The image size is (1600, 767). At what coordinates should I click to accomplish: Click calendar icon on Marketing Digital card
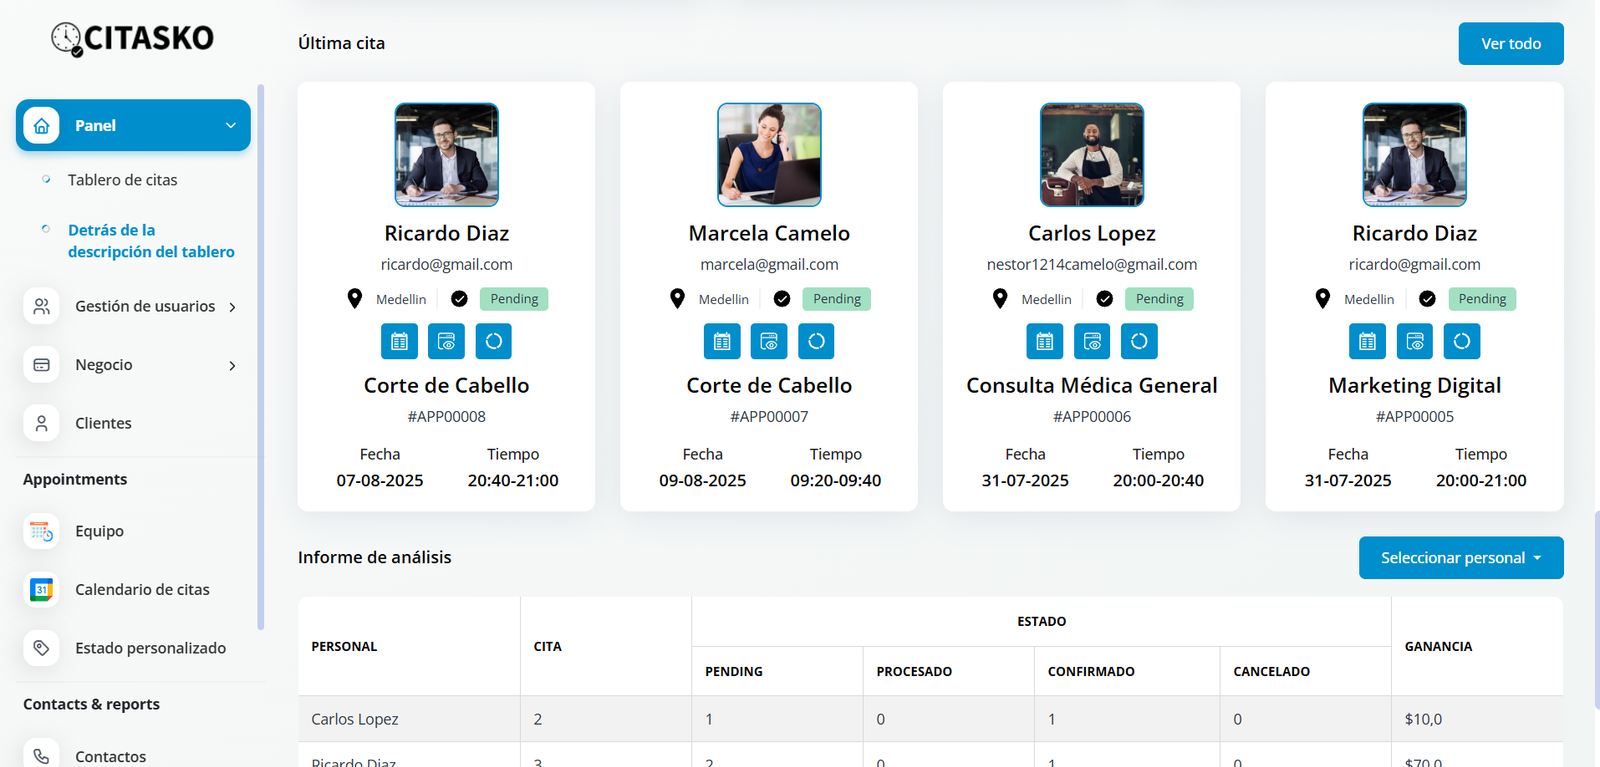click(x=1367, y=341)
